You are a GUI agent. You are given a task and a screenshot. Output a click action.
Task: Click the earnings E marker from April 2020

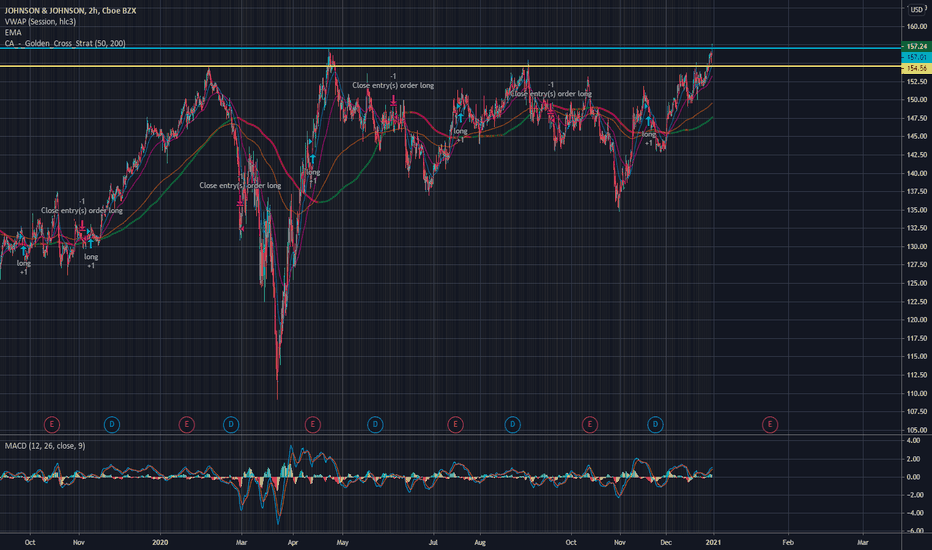313,425
